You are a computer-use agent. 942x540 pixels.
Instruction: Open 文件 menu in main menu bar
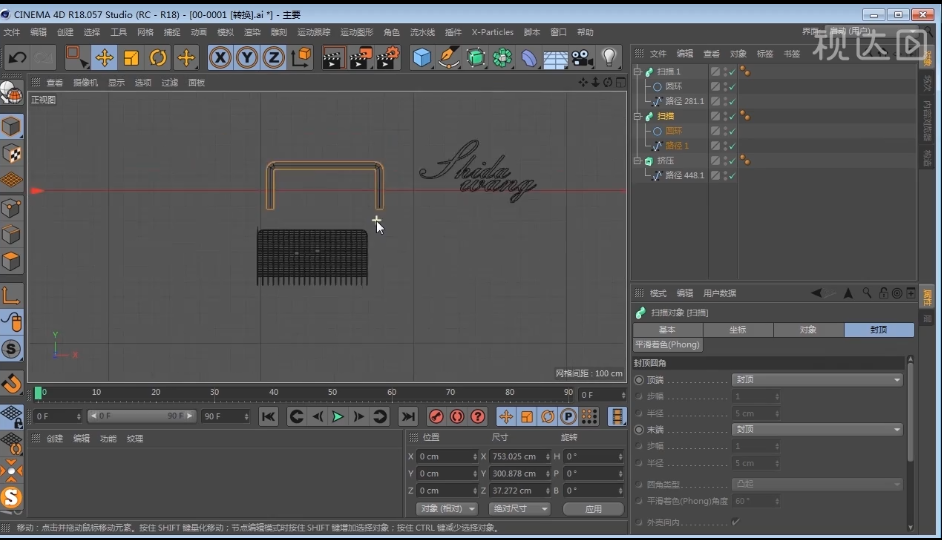[11, 32]
